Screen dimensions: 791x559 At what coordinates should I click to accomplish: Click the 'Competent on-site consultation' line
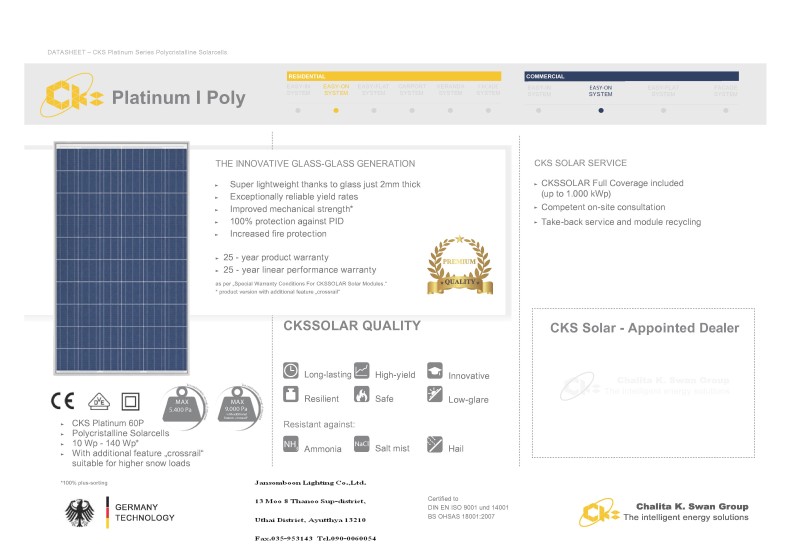[603, 207]
